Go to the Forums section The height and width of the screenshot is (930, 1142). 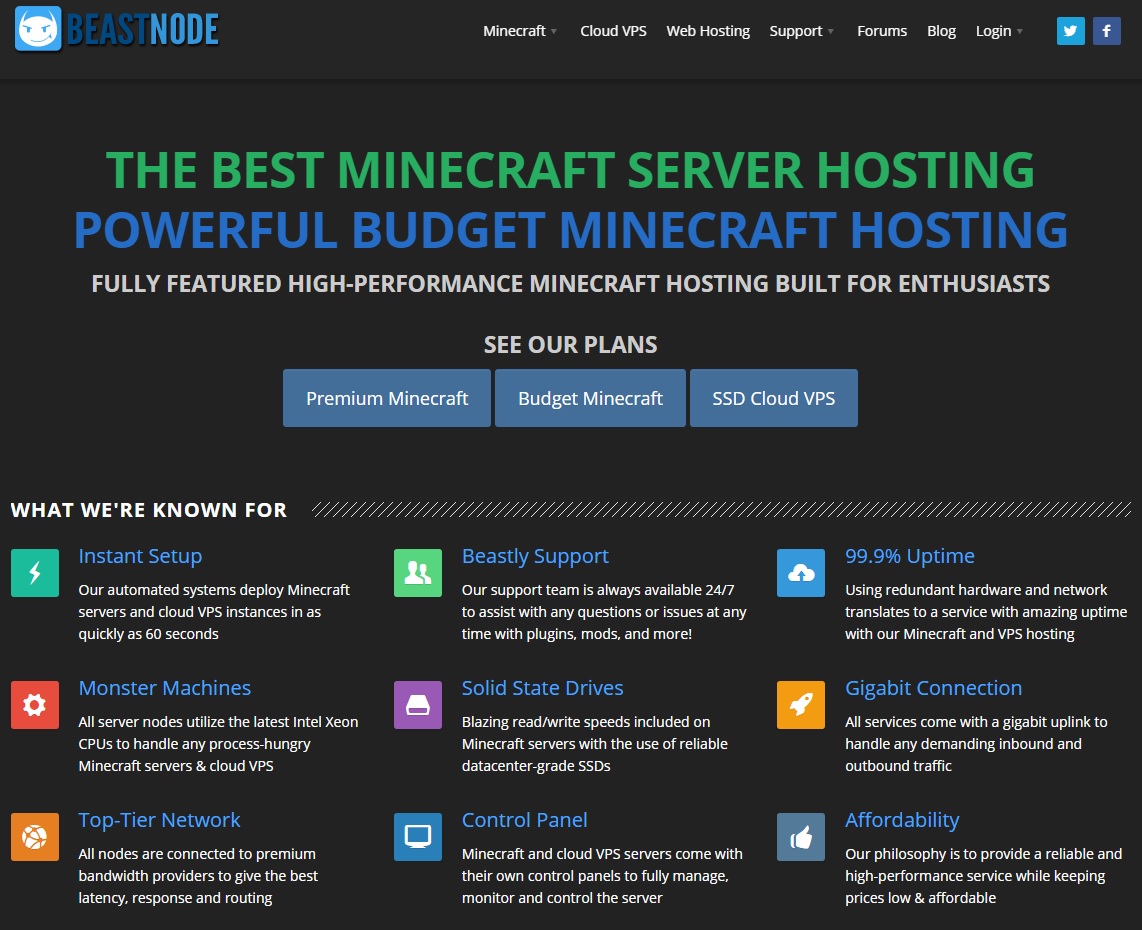(881, 31)
